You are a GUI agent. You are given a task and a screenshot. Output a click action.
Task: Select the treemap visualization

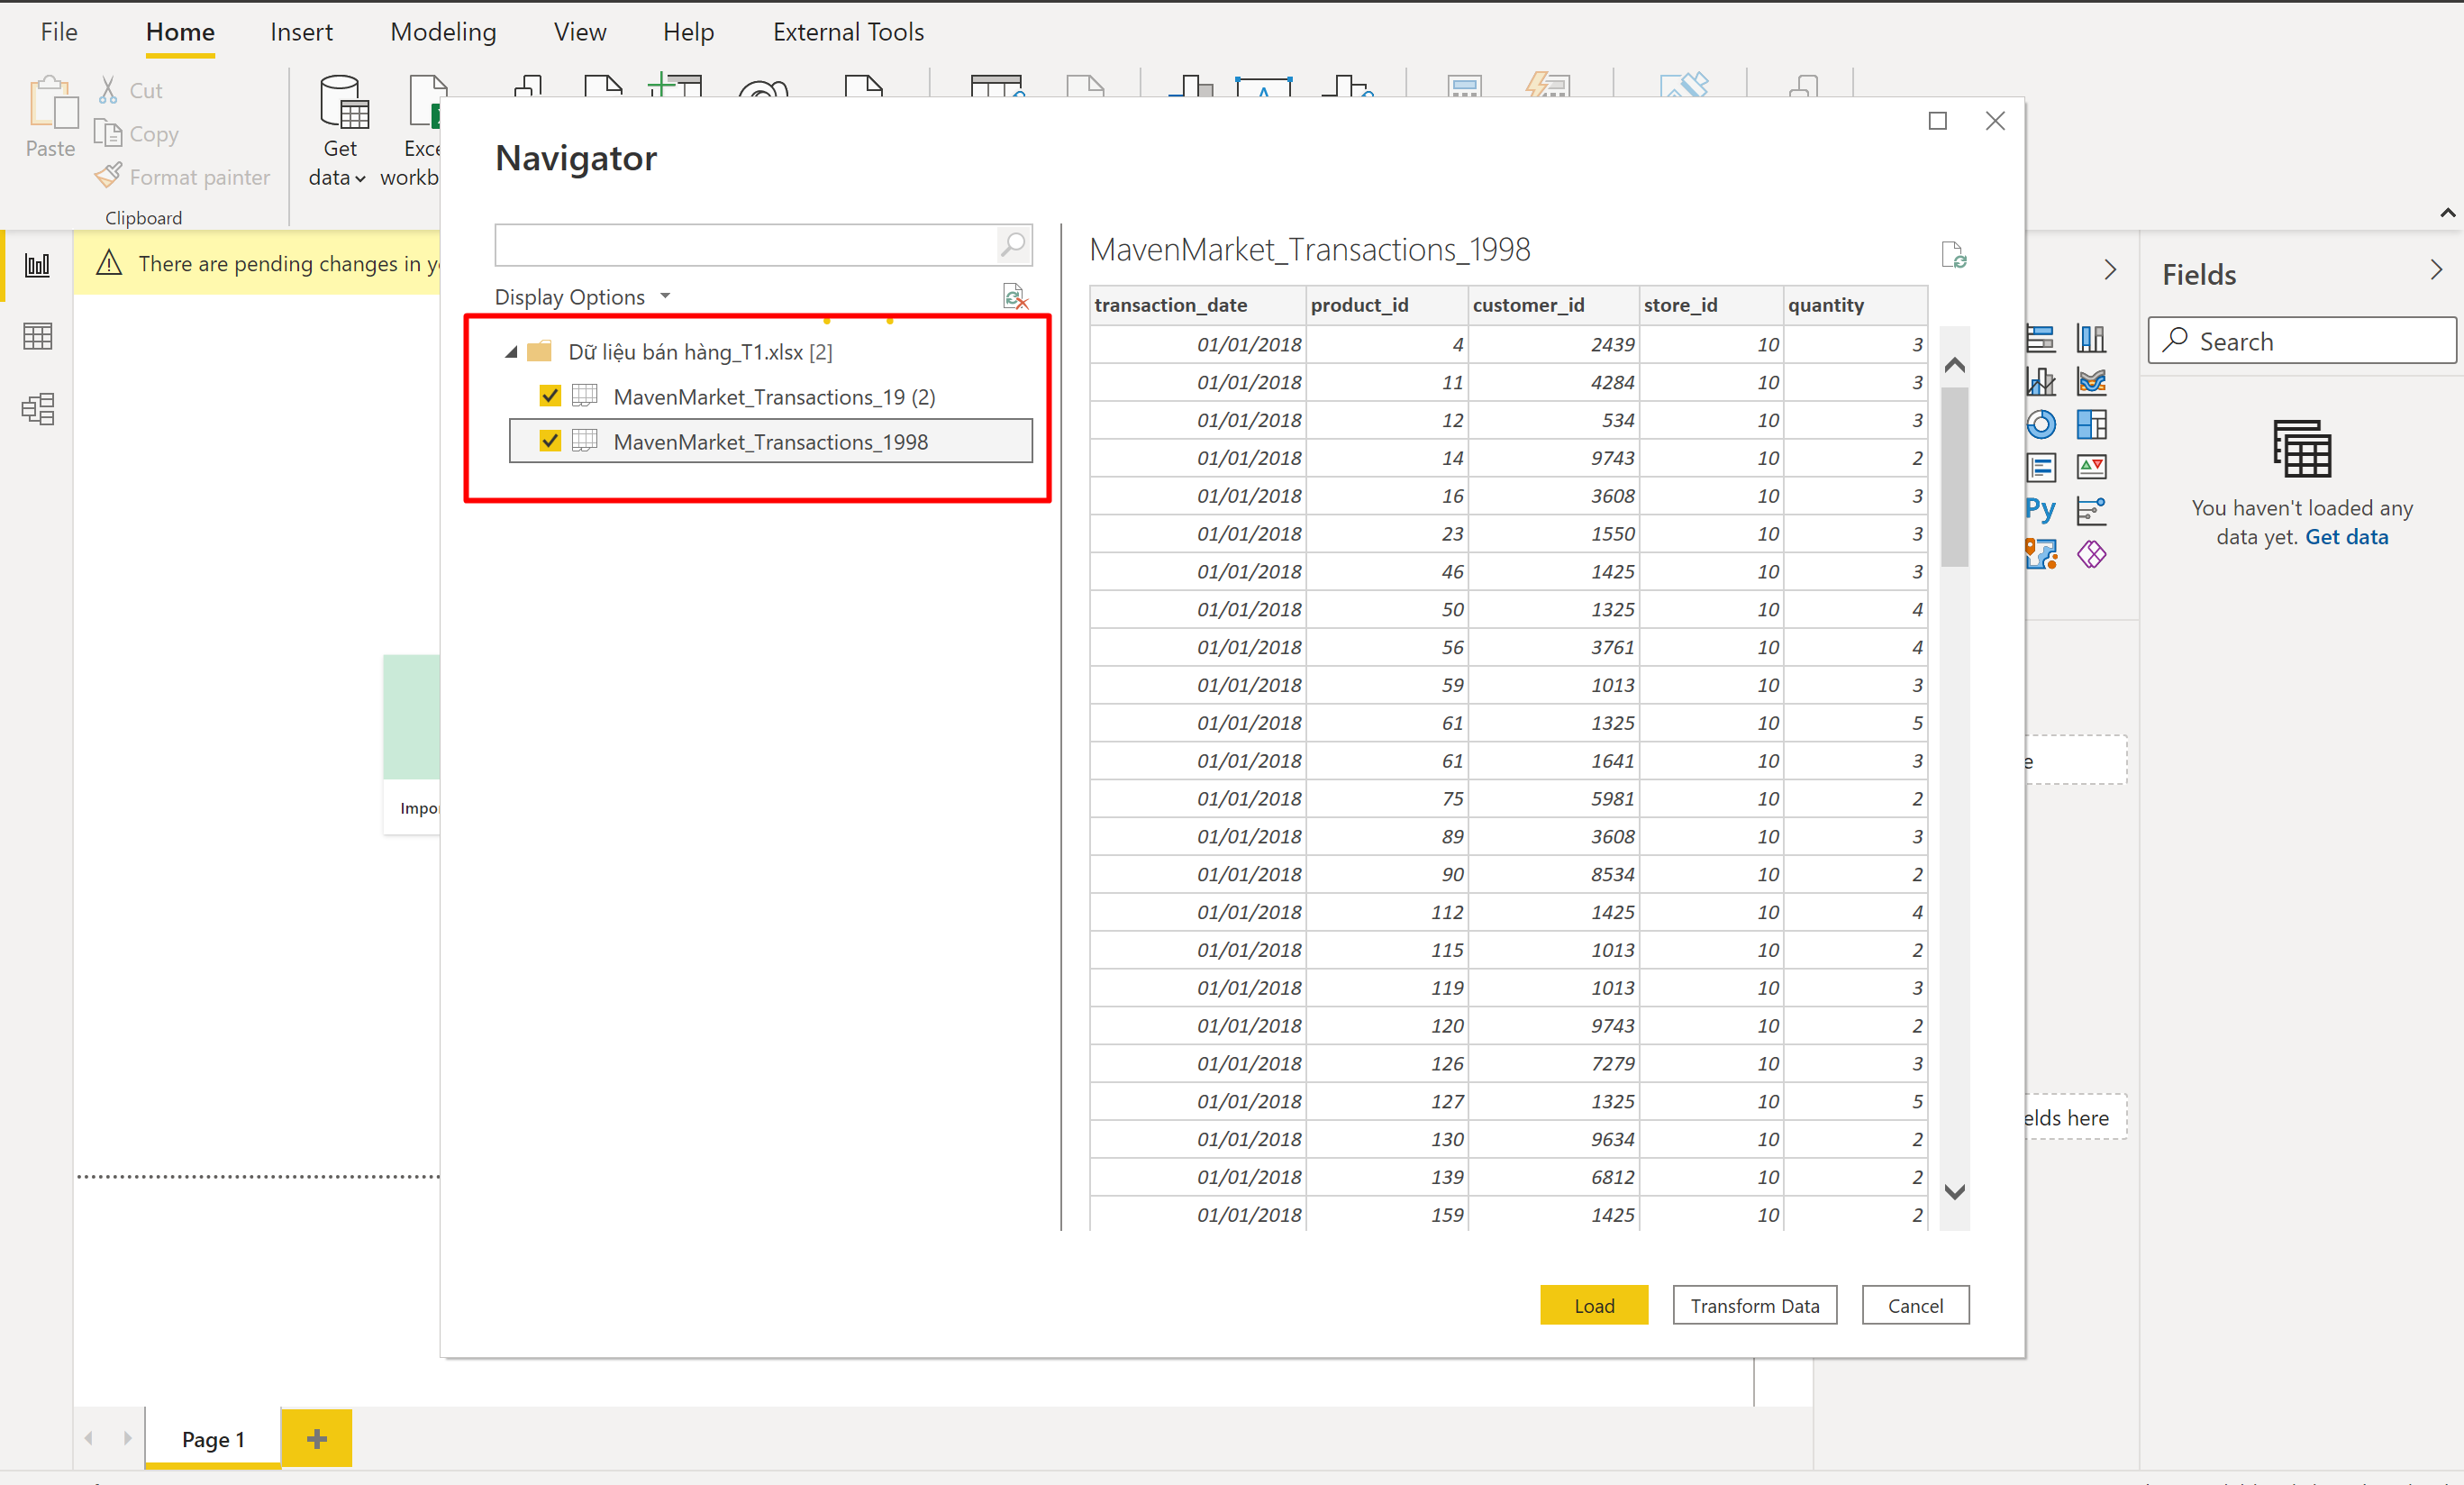click(2090, 425)
